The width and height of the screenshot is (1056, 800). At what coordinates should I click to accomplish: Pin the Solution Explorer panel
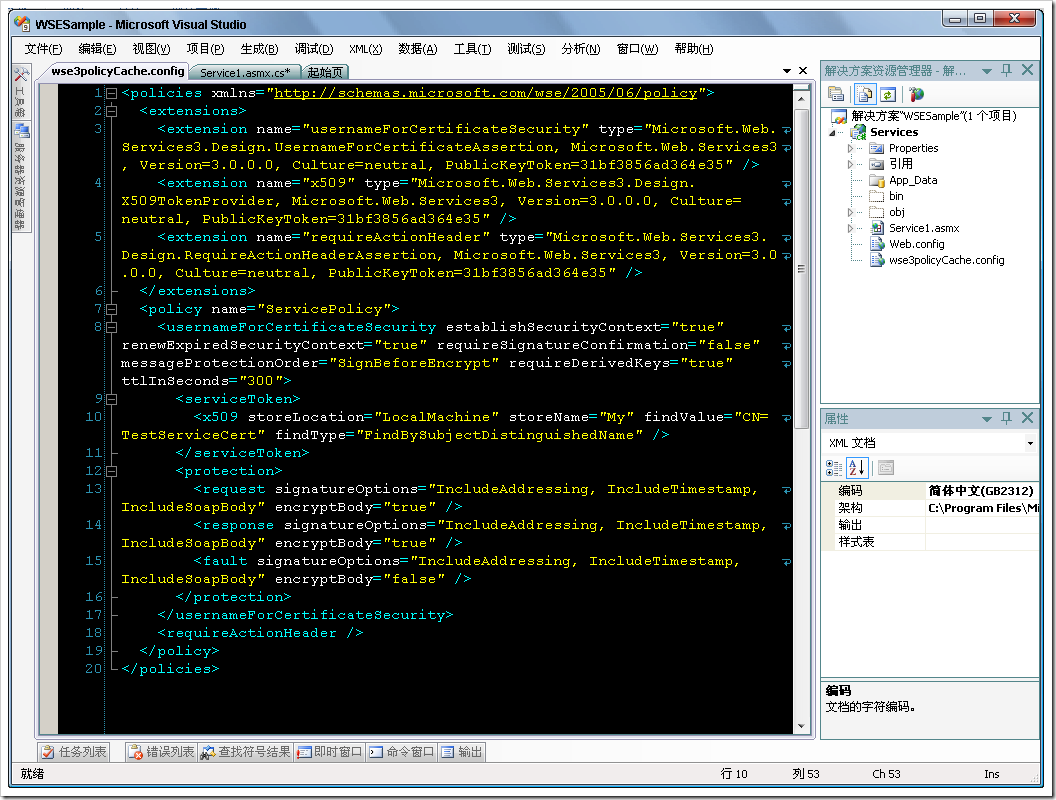1006,70
